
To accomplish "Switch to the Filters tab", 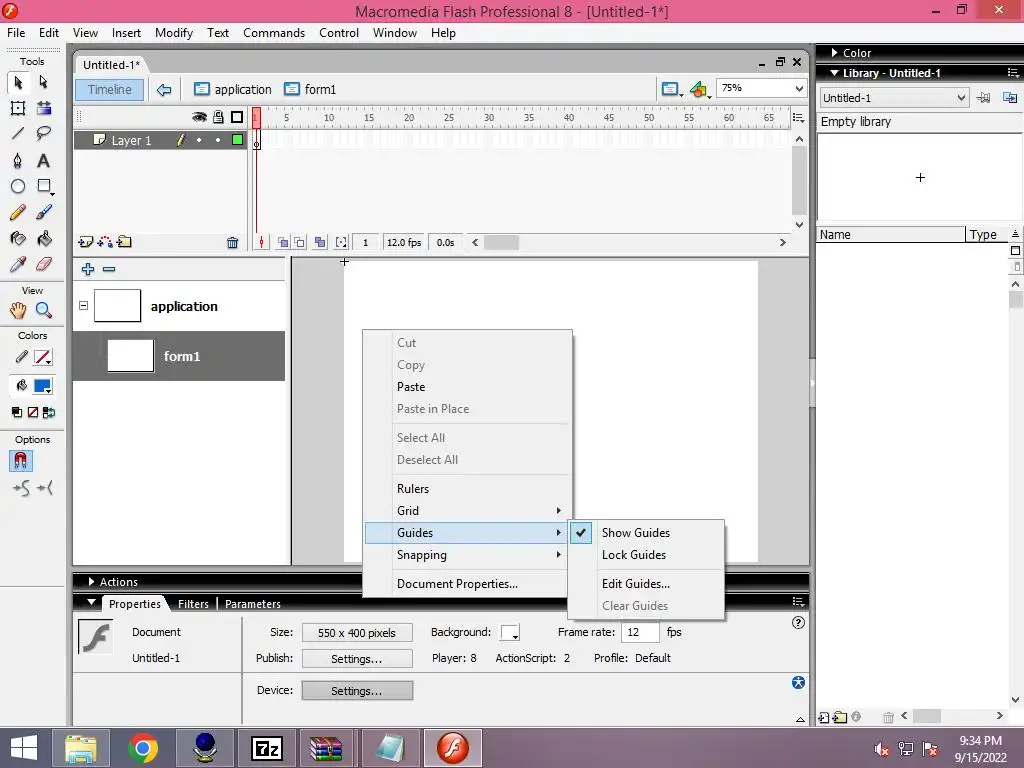I will pyautogui.click(x=193, y=604).
